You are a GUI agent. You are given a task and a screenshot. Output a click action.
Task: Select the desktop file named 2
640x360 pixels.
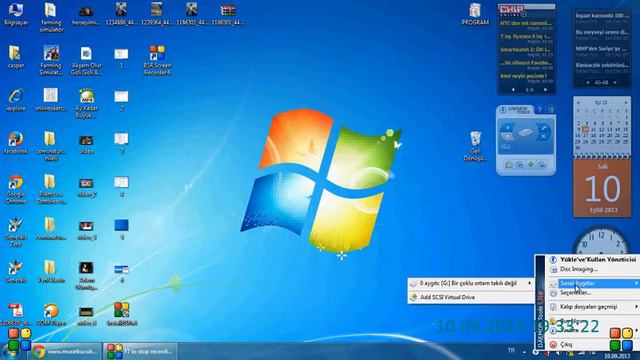click(x=121, y=100)
